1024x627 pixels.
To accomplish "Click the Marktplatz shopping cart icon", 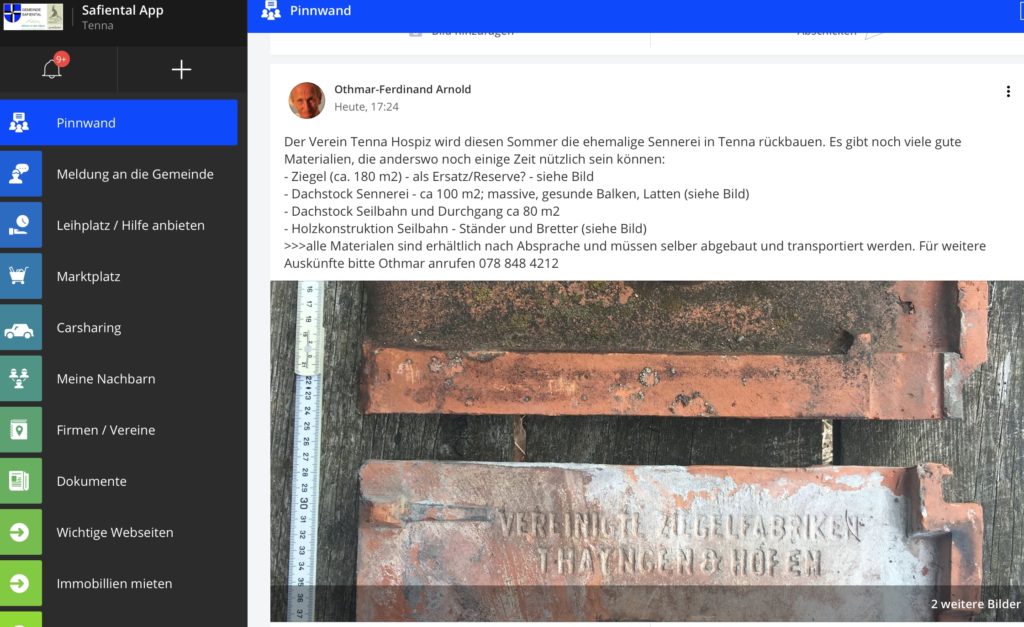I will click(x=20, y=276).
